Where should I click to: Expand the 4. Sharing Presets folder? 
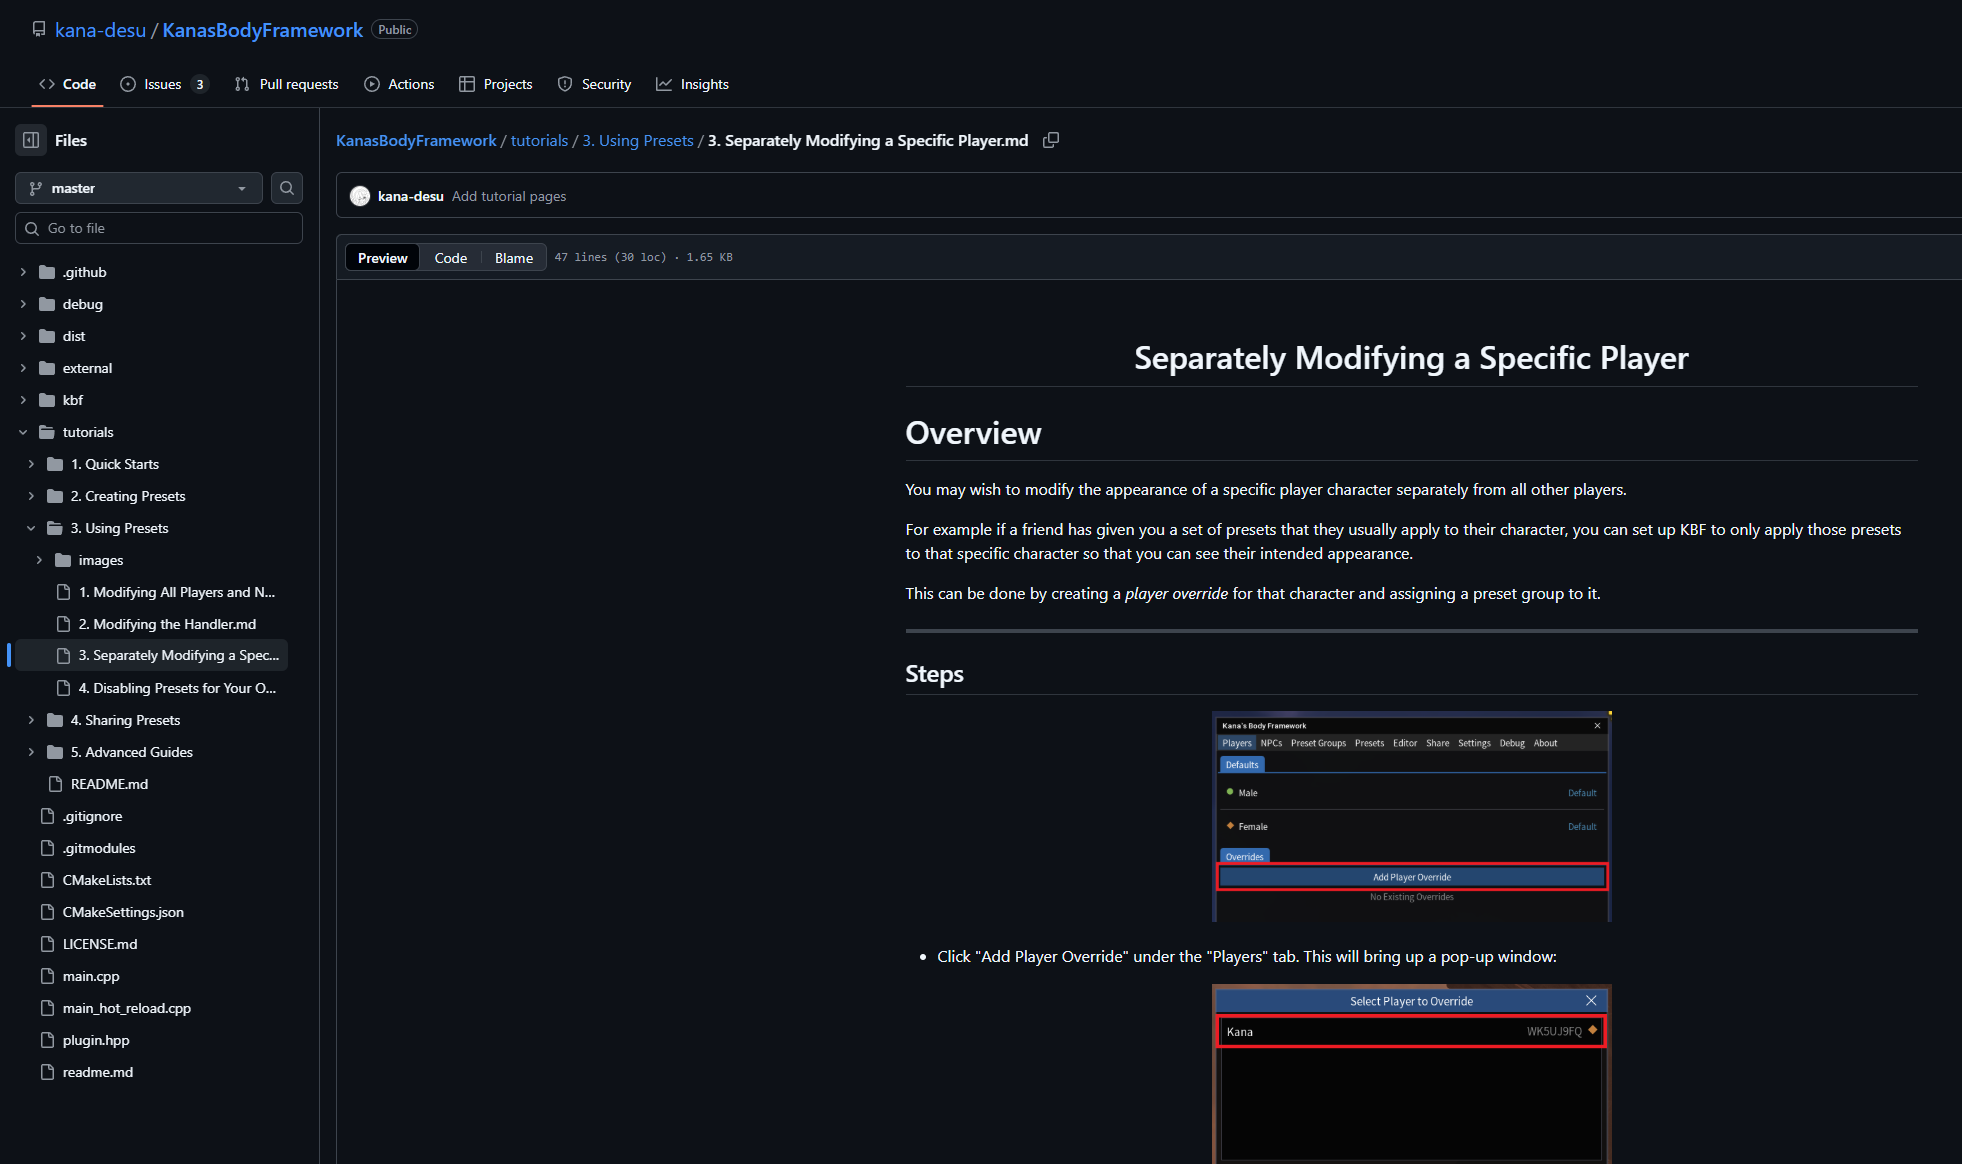tap(31, 720)
